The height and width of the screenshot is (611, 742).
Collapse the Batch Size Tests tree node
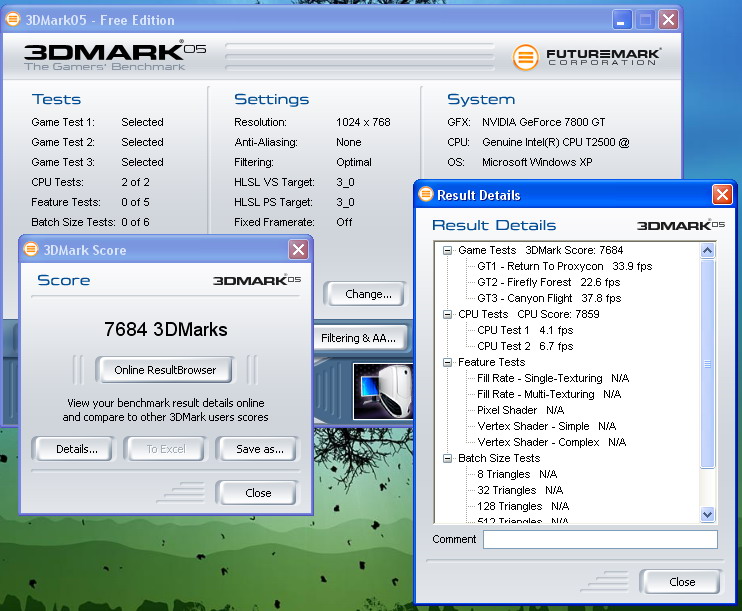(447, 459)
